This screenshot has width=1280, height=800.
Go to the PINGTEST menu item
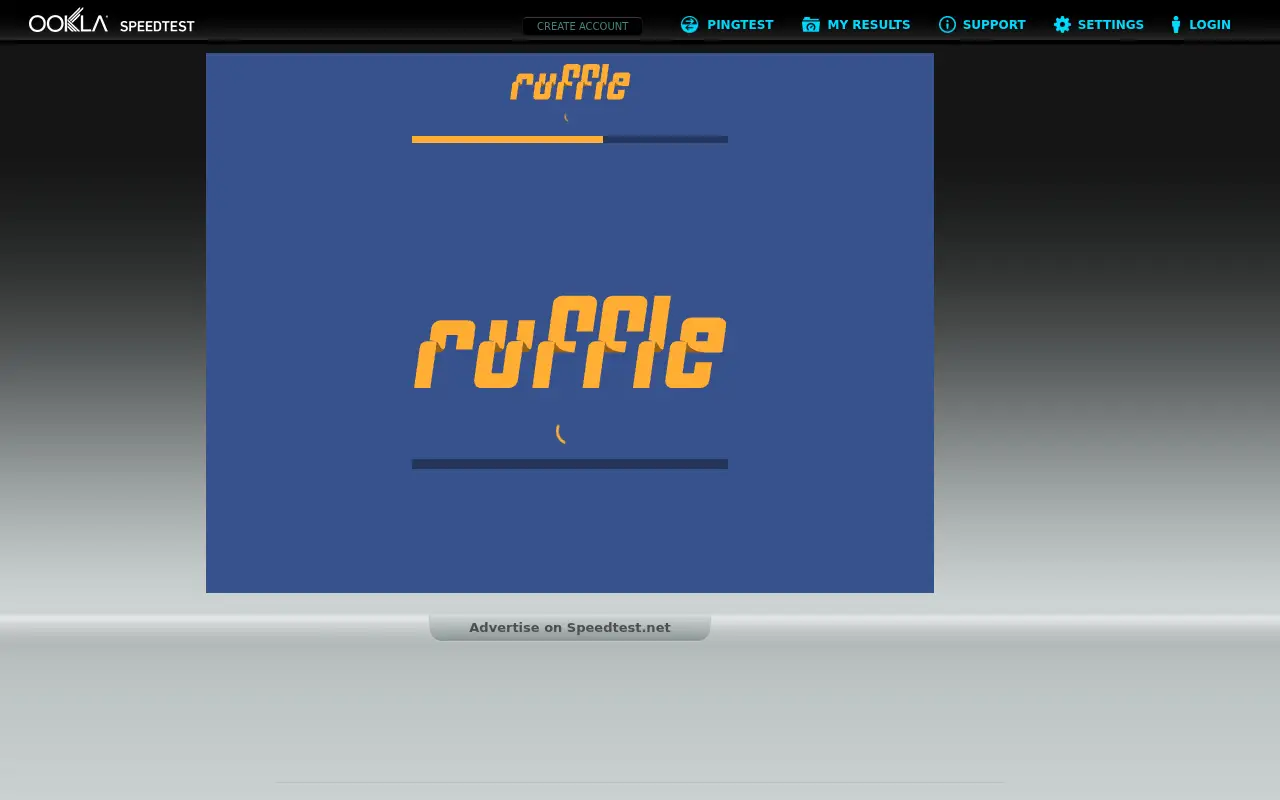(740, 25)
